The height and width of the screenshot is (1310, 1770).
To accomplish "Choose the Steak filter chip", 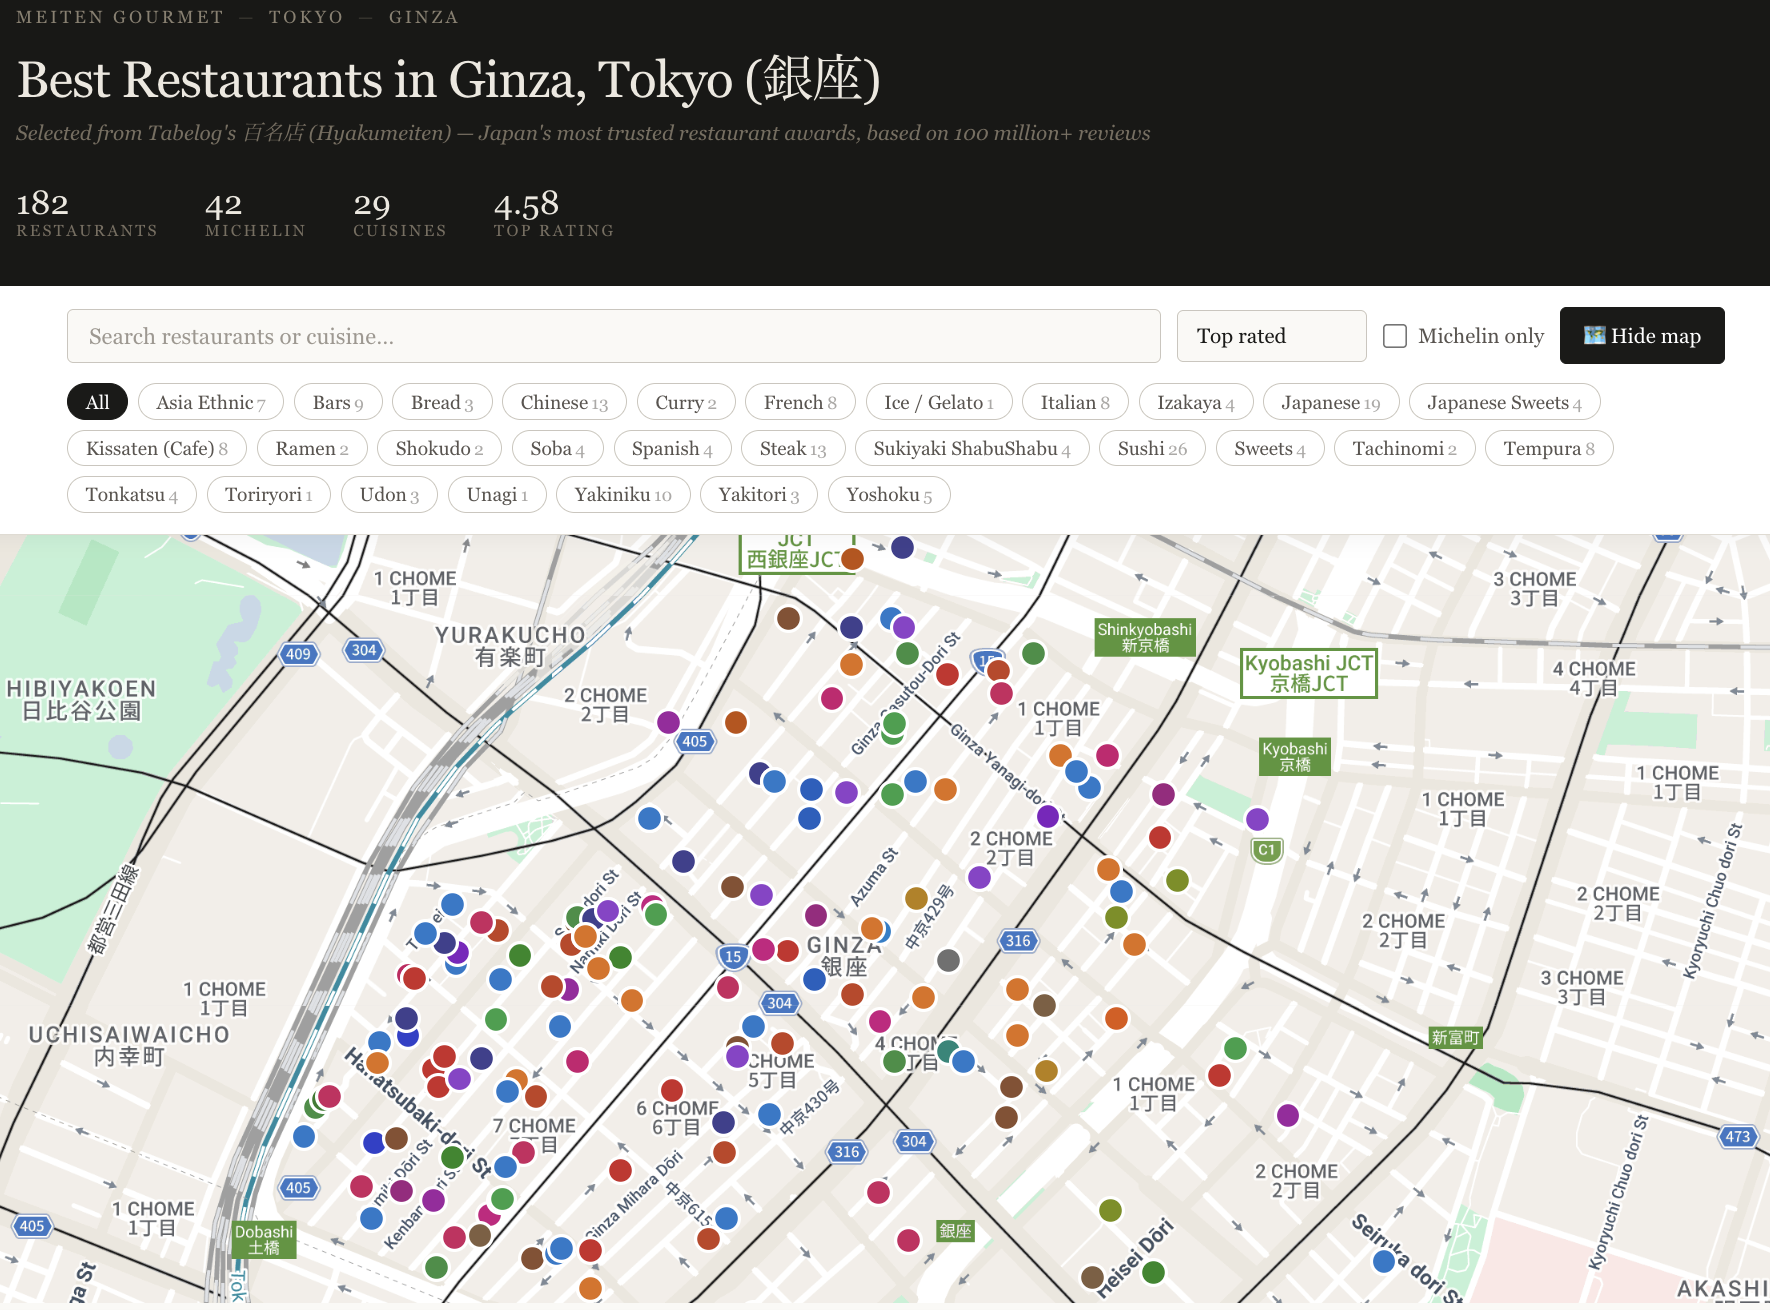I will tap(793, 448).
